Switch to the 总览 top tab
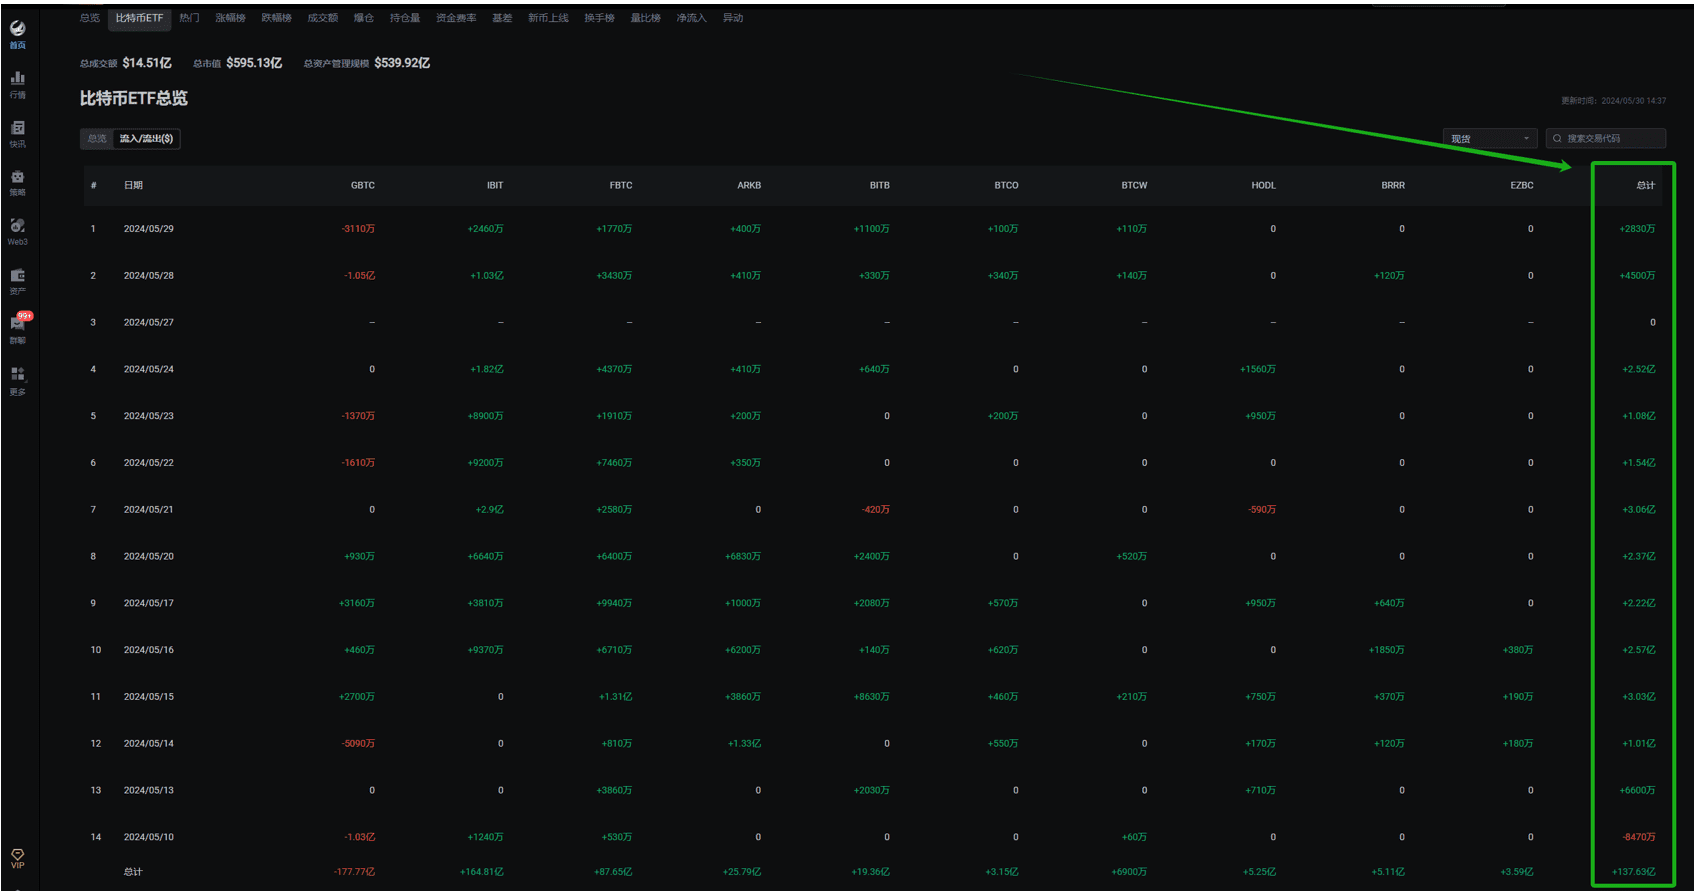 90,18
